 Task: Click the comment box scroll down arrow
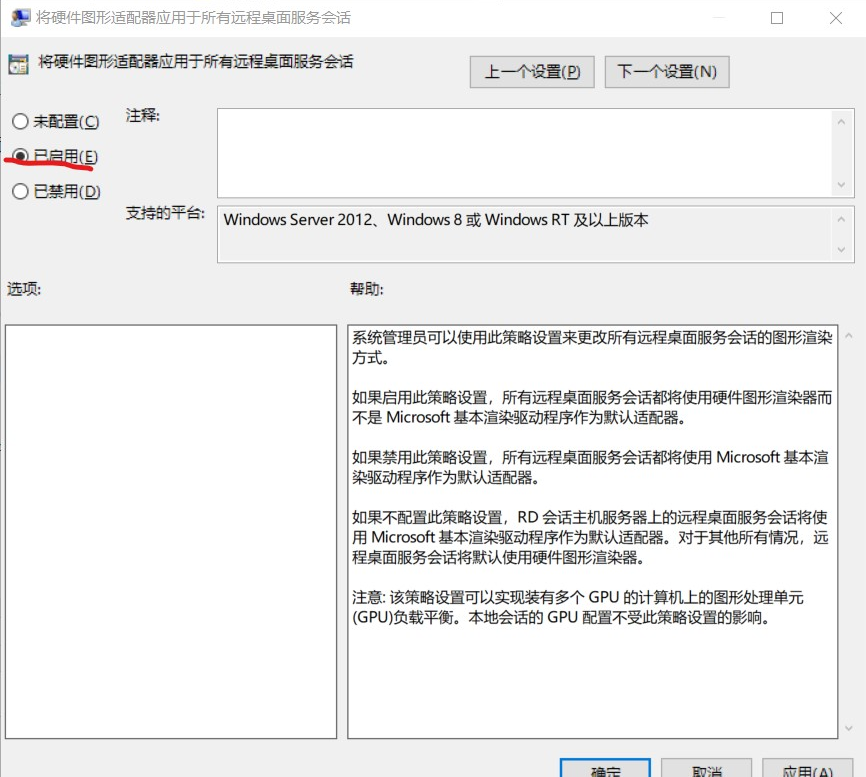(841, 184)
